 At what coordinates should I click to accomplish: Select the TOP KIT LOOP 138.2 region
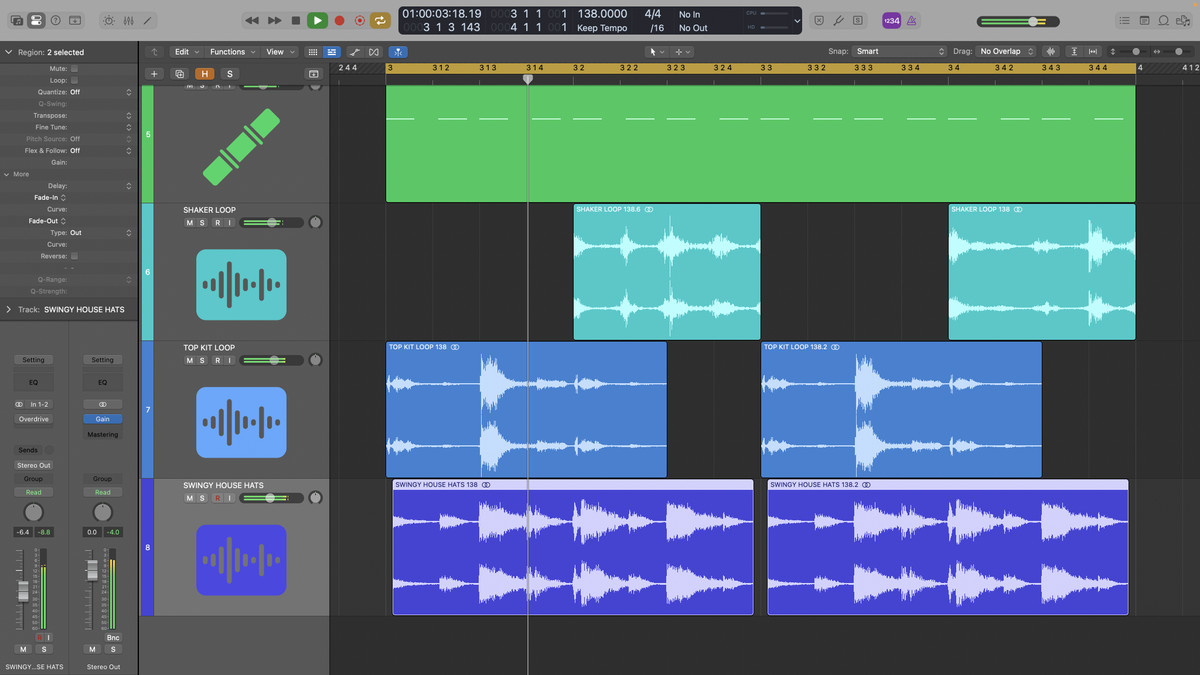[901, 410]
